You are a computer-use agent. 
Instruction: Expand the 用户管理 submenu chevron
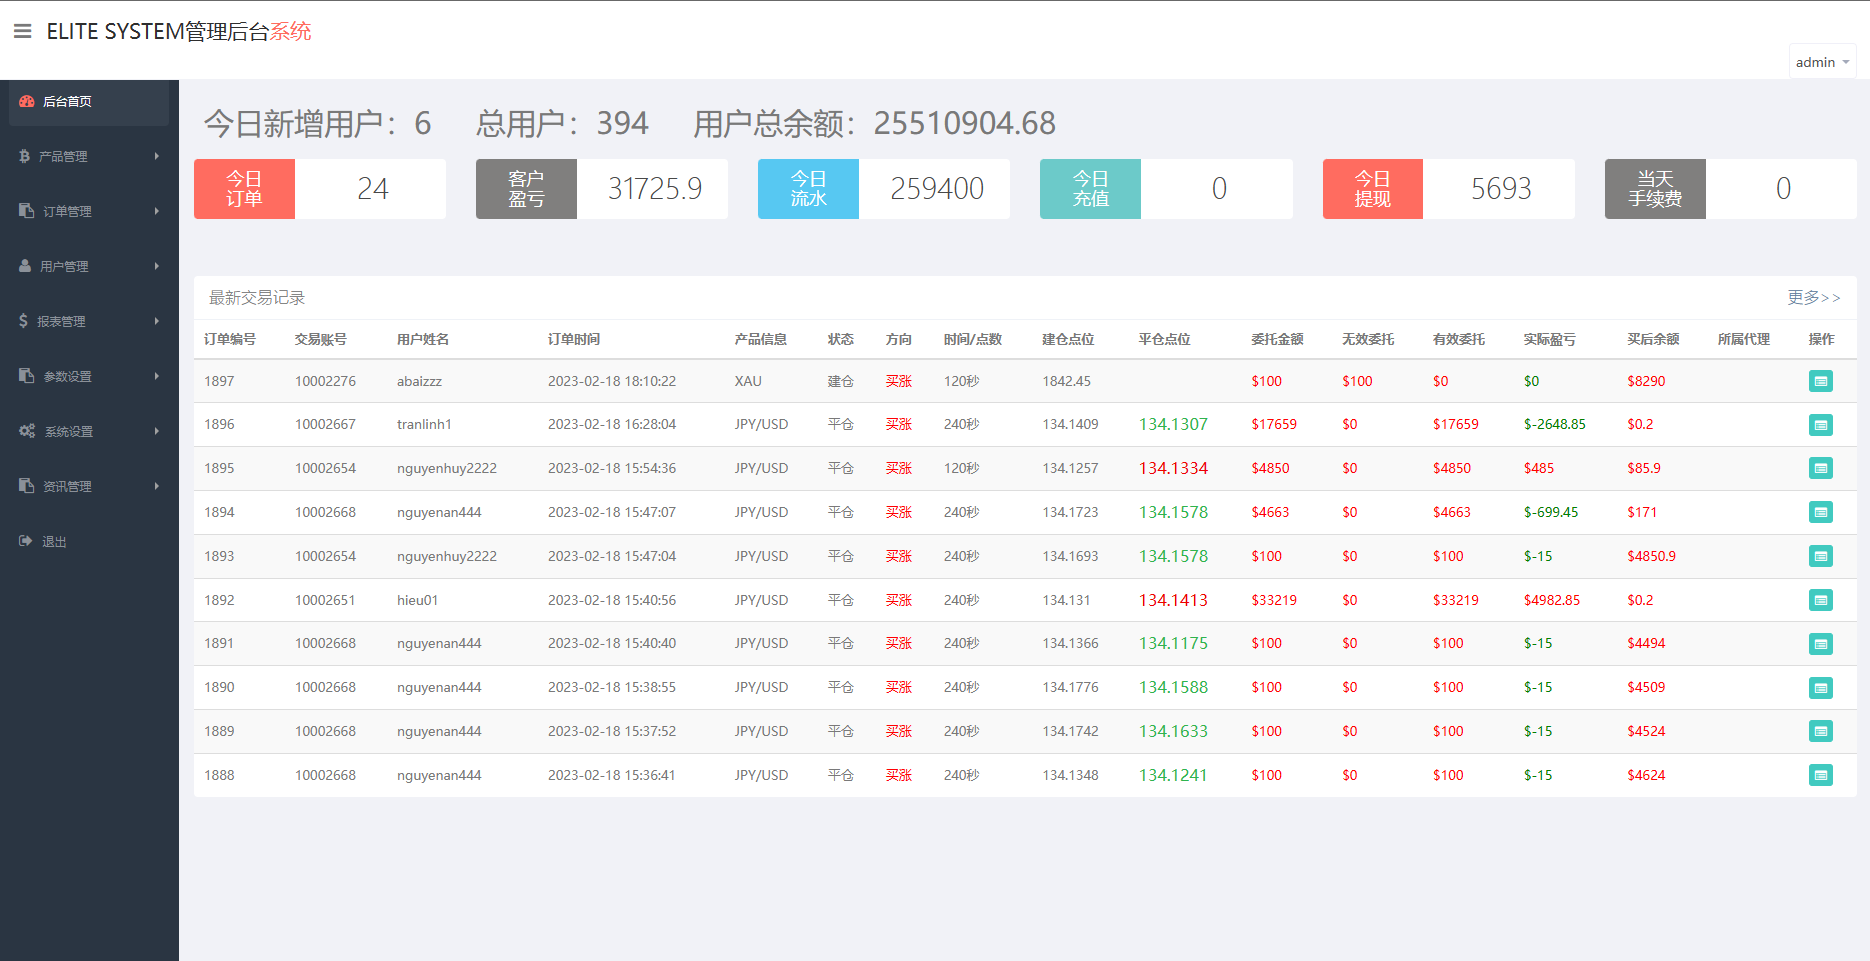[156, 266]
